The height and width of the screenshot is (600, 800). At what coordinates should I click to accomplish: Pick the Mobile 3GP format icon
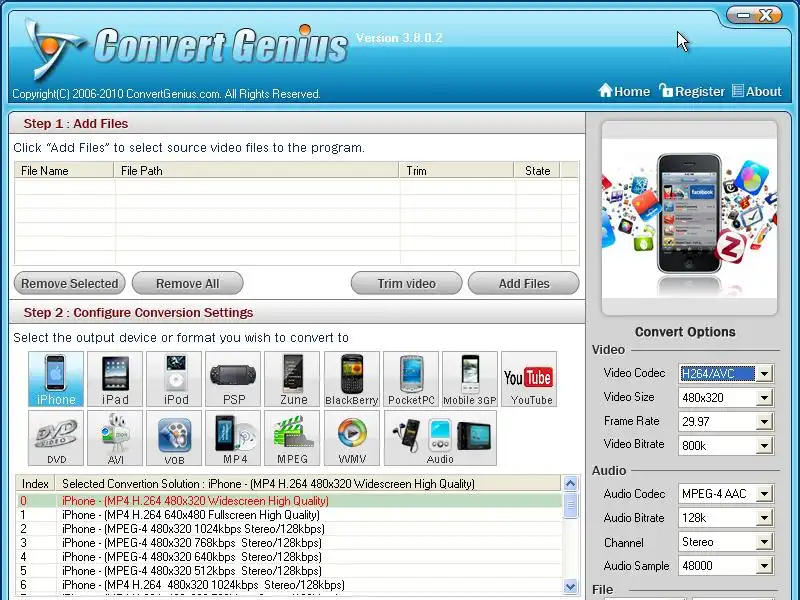(x=470, y=379)
